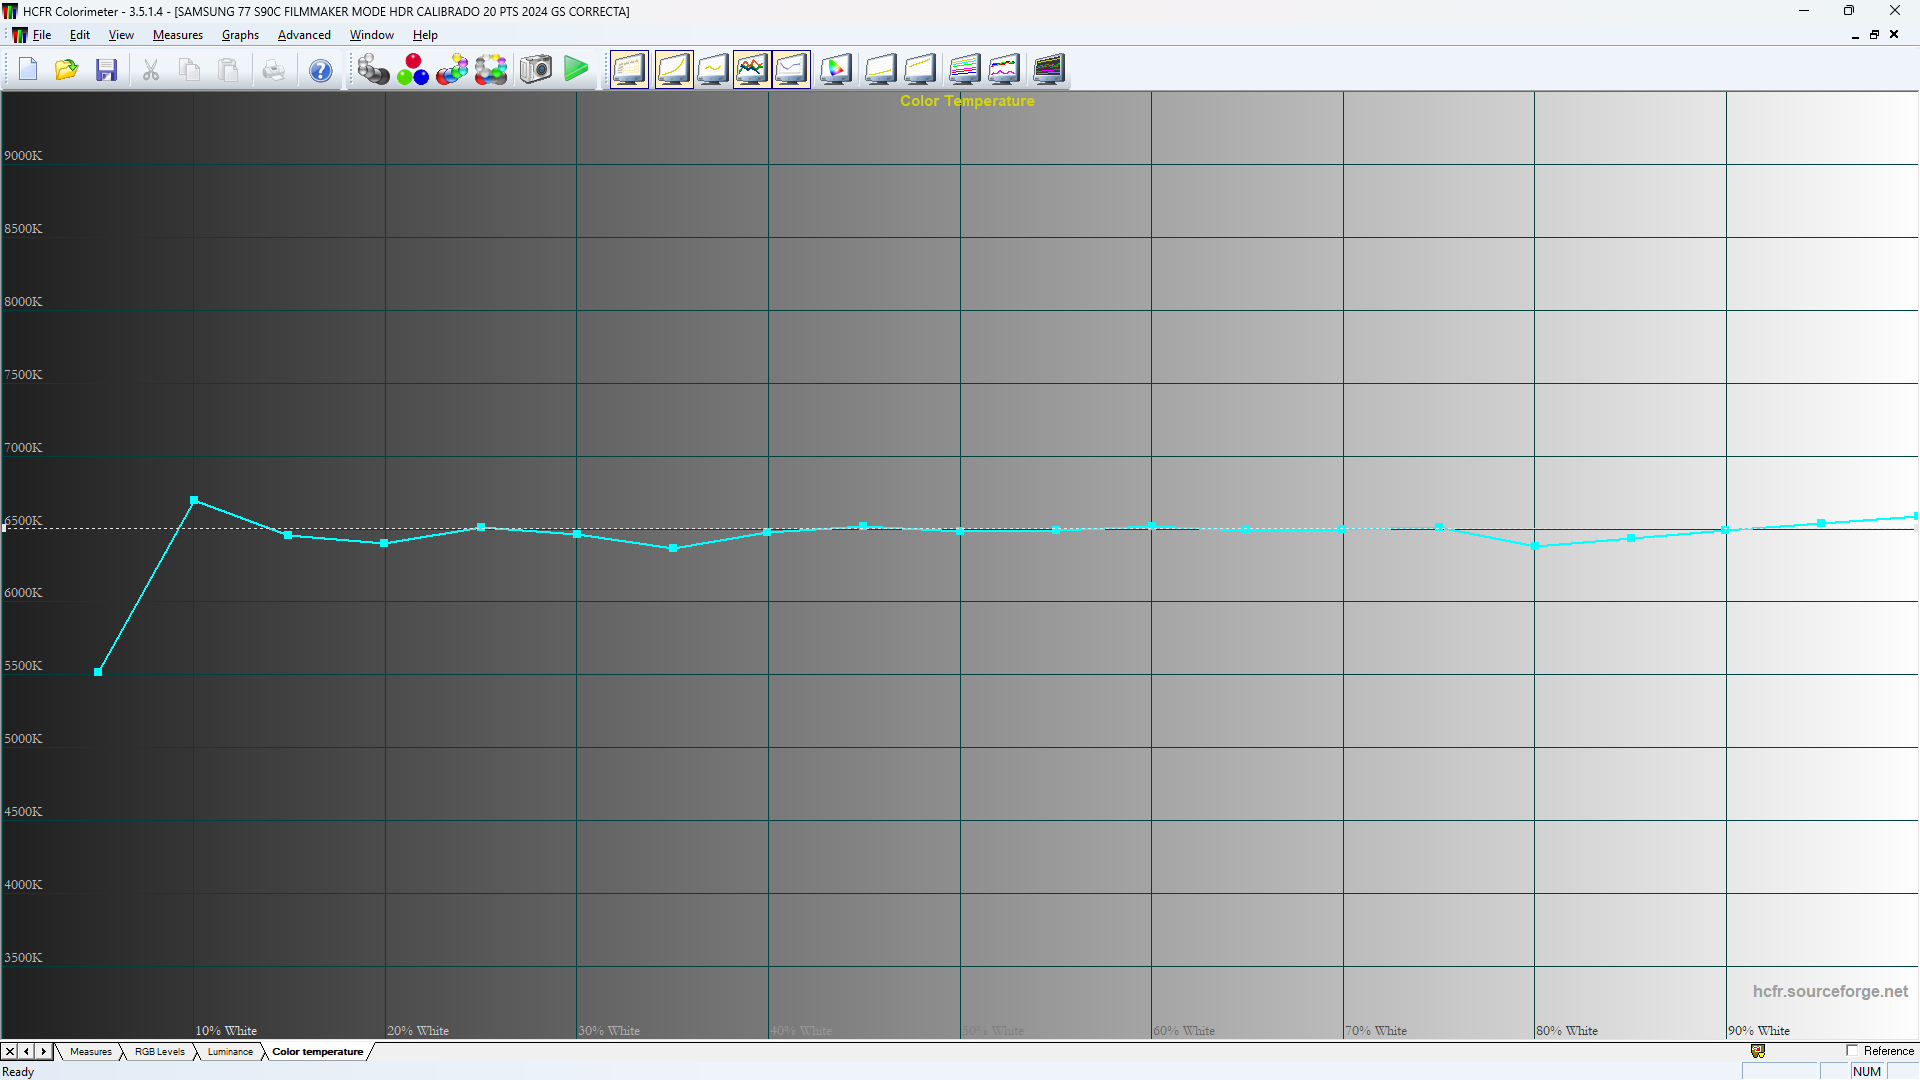Select the RGB generator colors icon
1920x1080 pixels.
coord(413,69)
